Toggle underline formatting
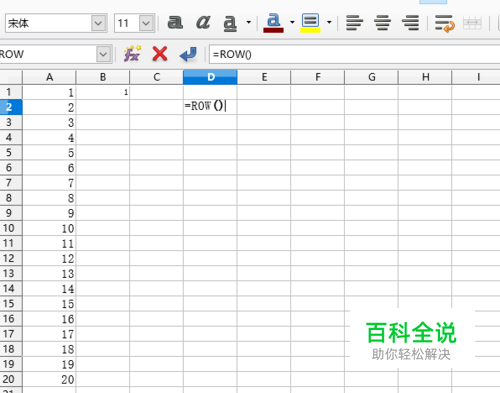Image resolution: width=500 pixels, height=393 pixels. coord(230,23)
